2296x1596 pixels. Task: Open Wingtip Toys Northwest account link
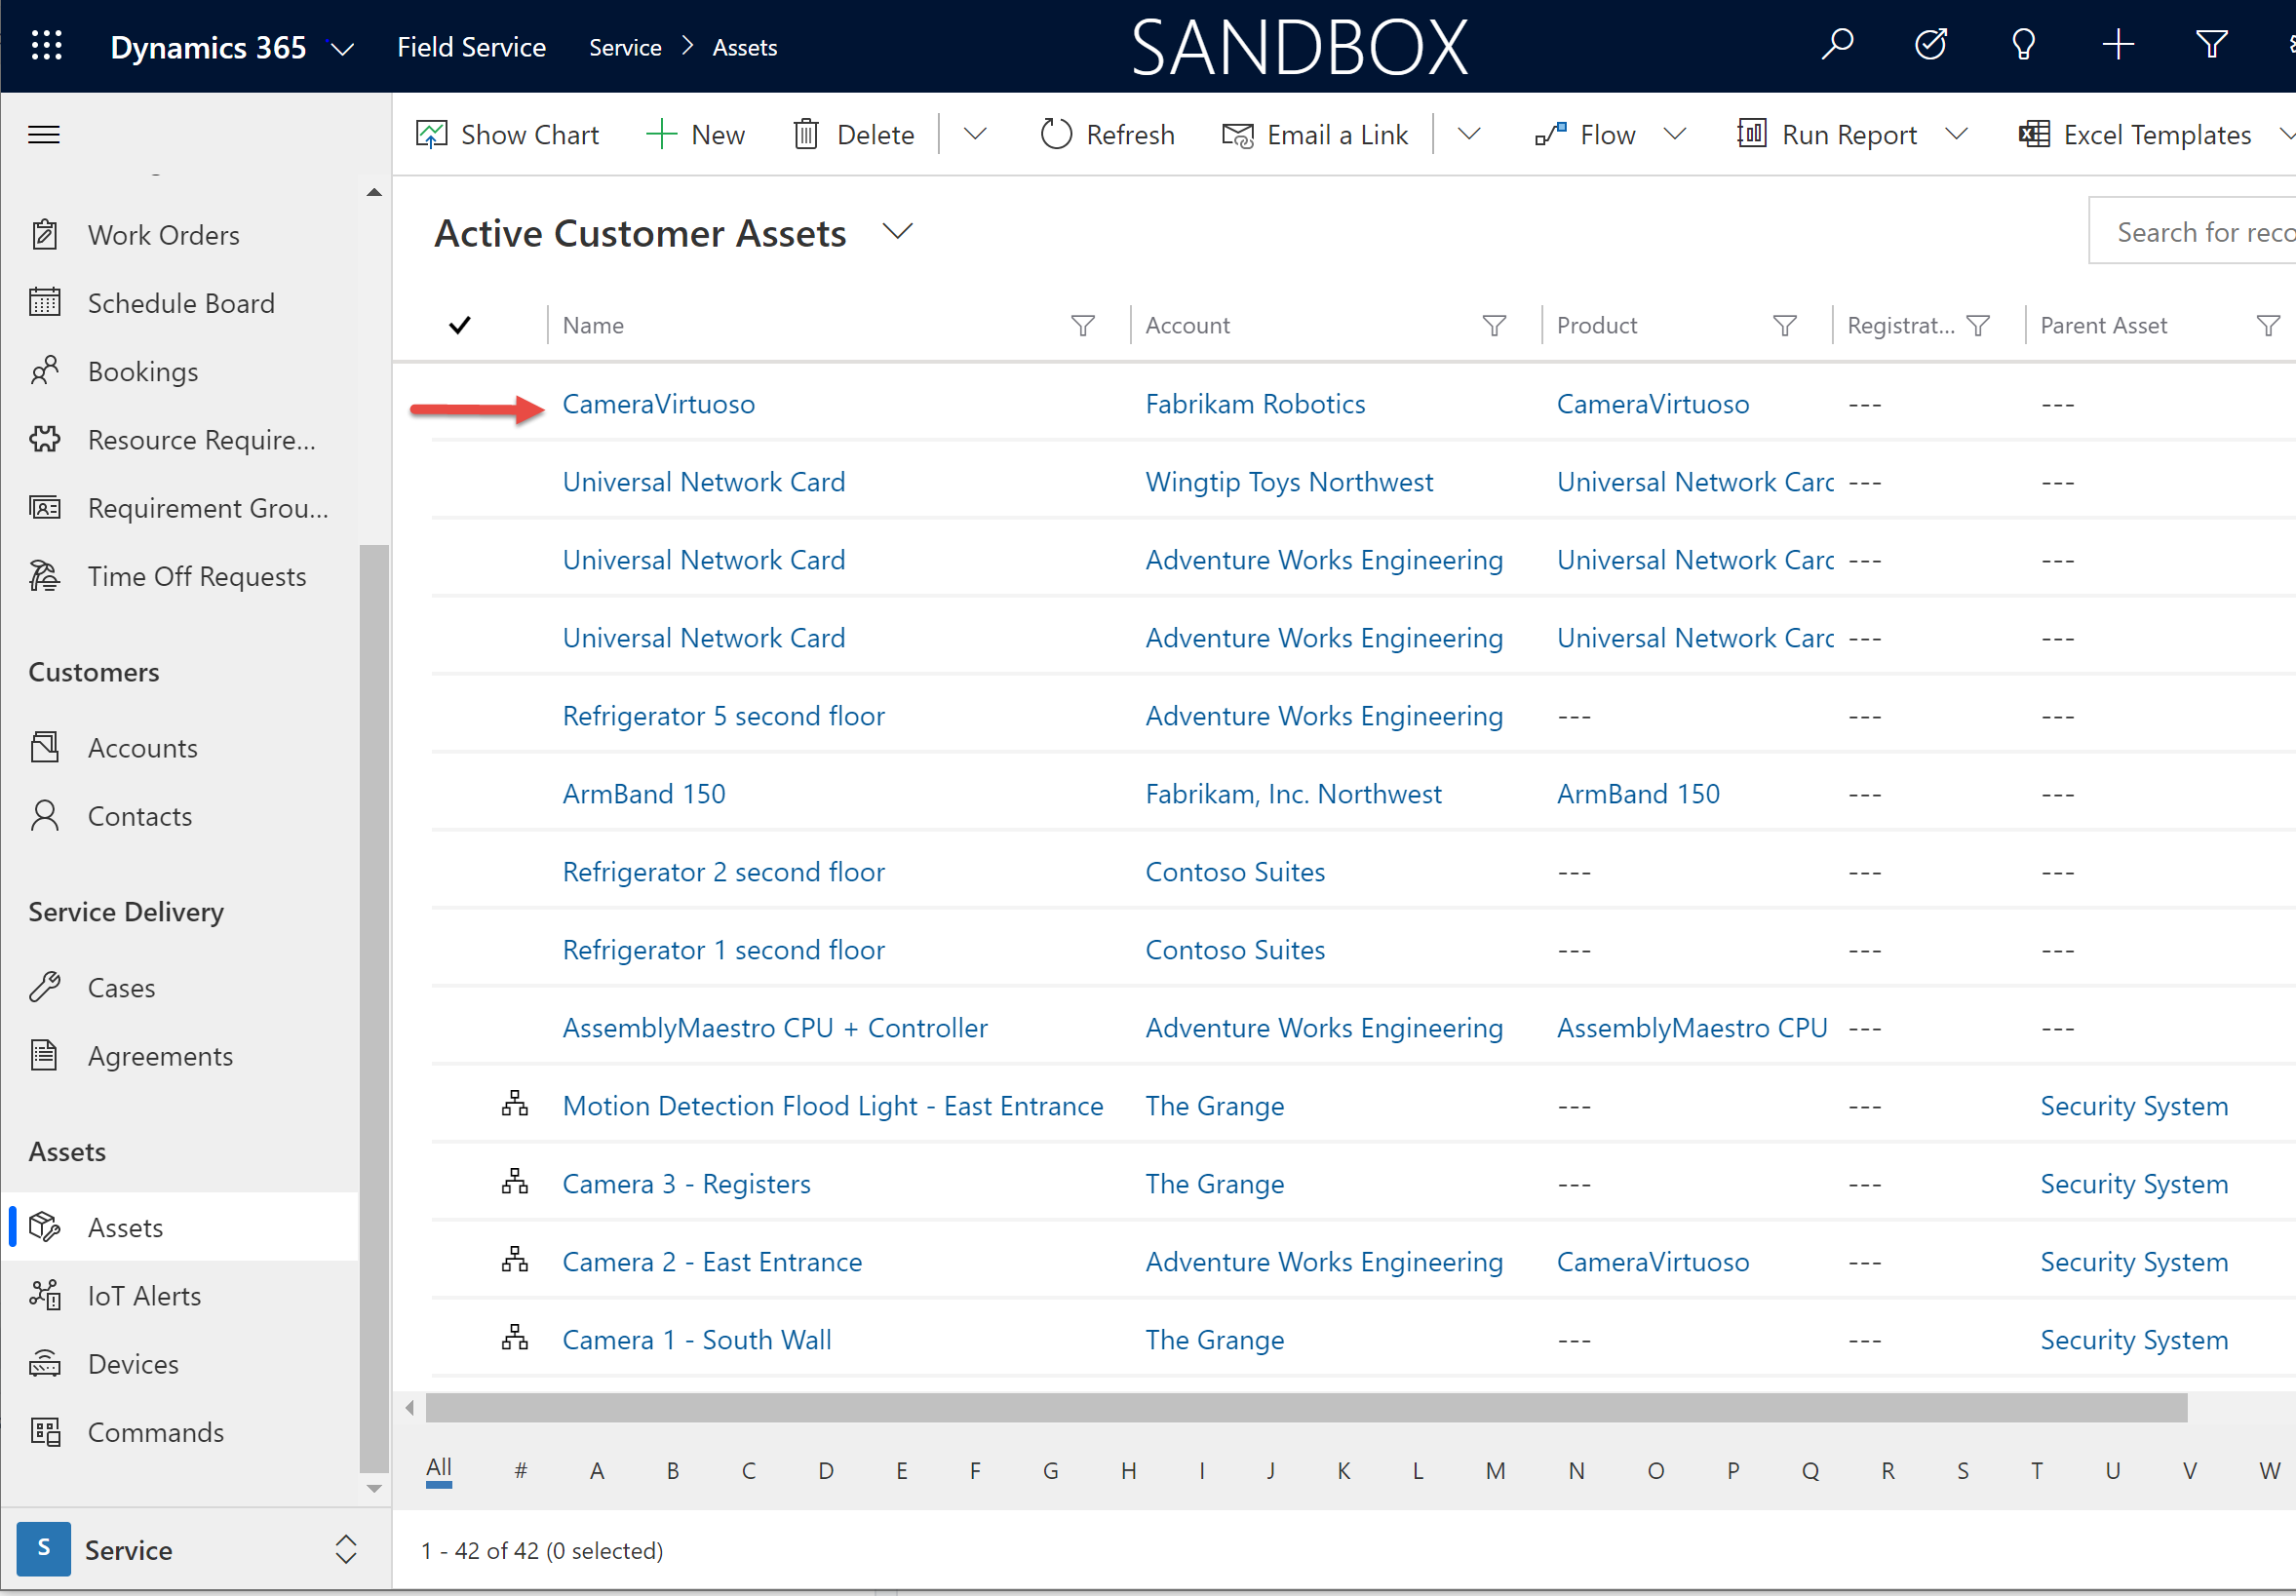pyautogui.click(x=1289, y=482)
